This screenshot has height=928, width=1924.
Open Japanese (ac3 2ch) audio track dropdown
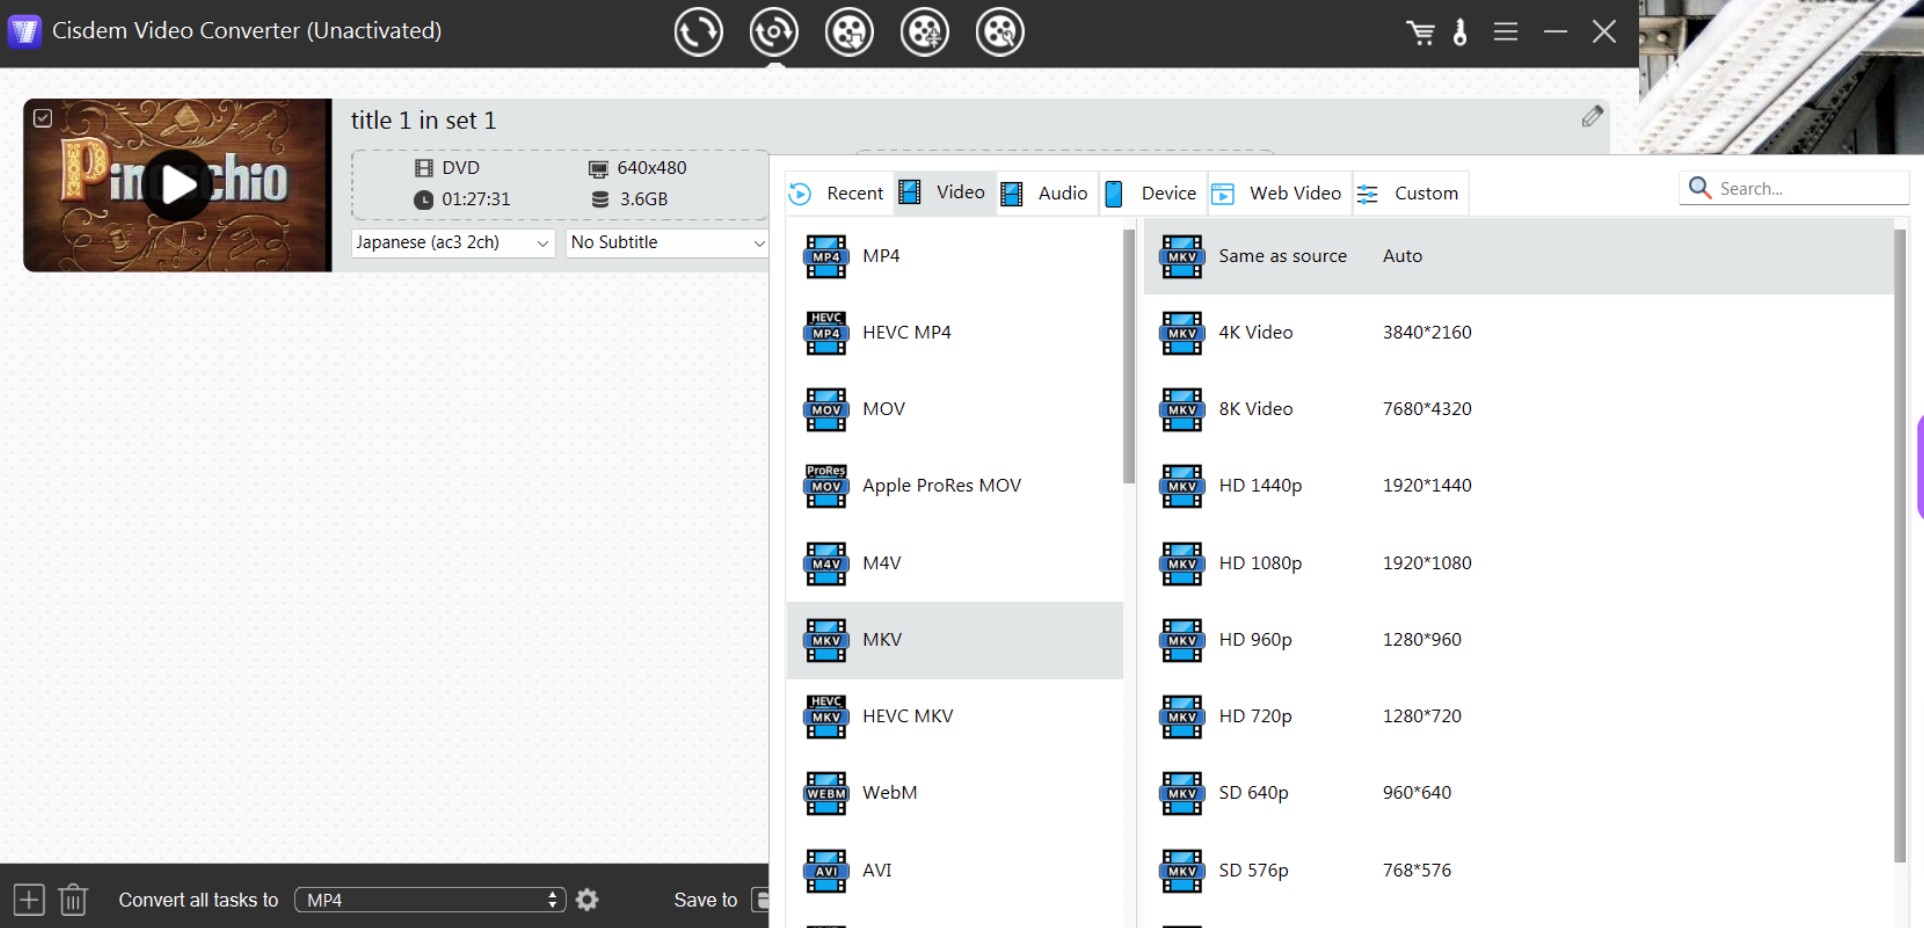point(453,243)
